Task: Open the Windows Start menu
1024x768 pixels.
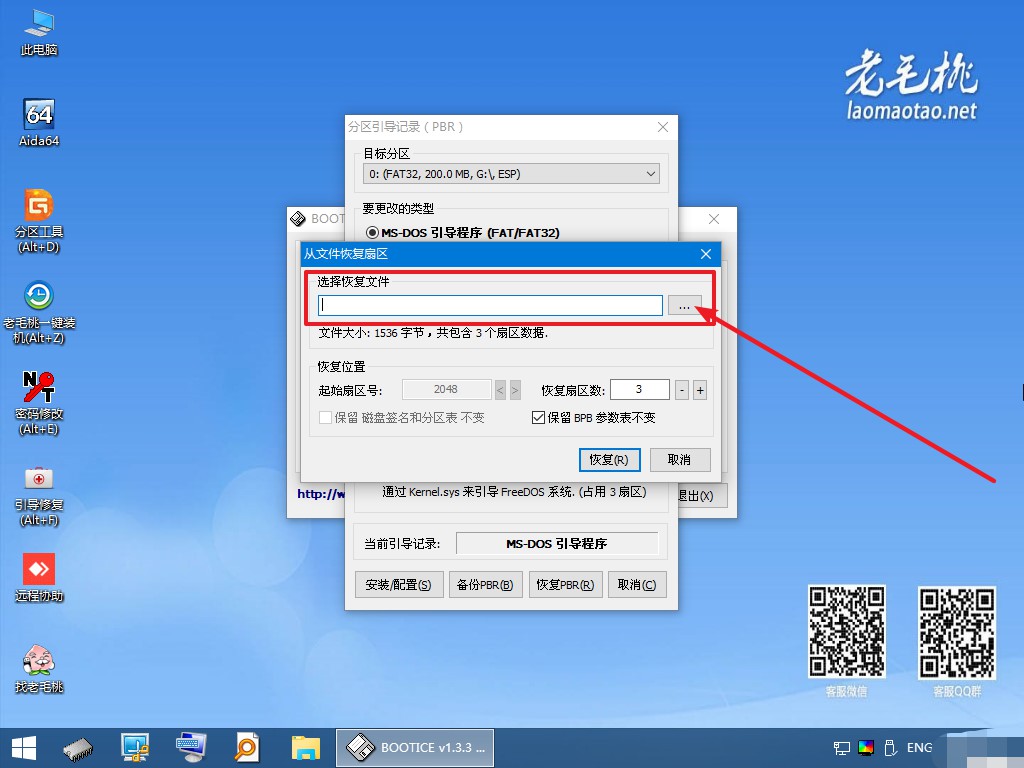Action: pyautogui.click(x=24, y=748)
